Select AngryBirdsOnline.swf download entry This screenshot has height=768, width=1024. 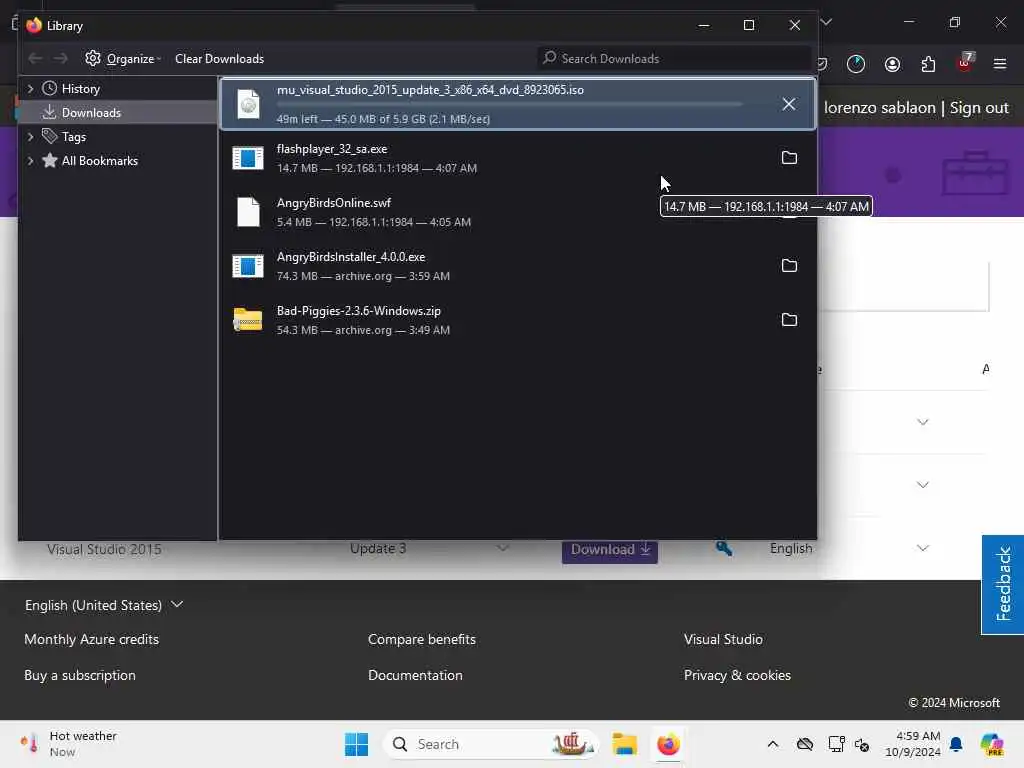tap(517, 212)
